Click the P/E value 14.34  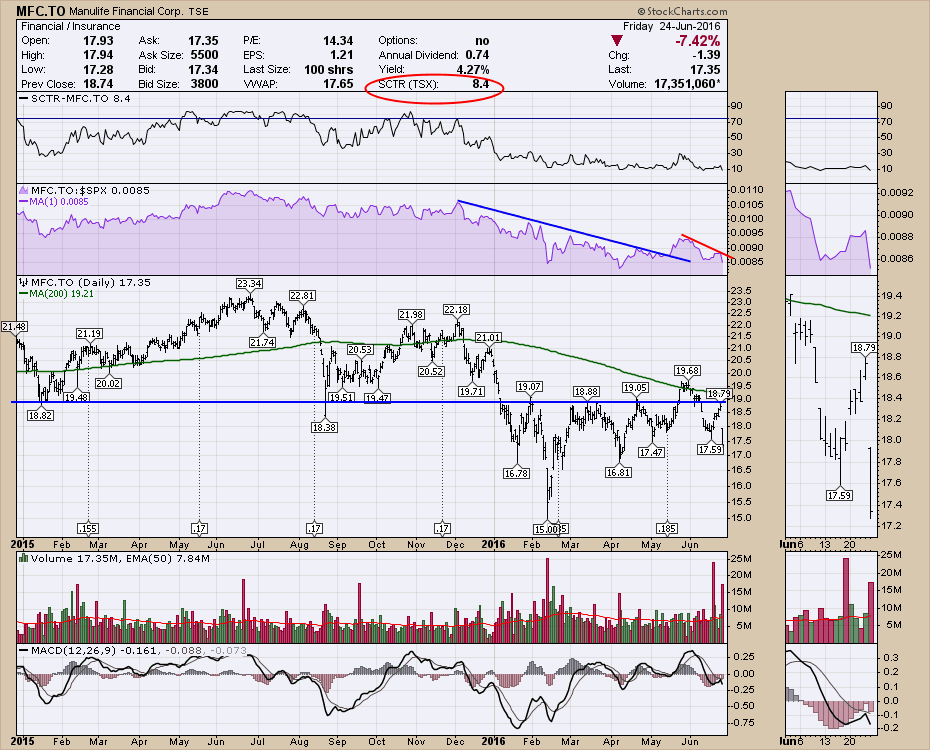tap(338, 40)
